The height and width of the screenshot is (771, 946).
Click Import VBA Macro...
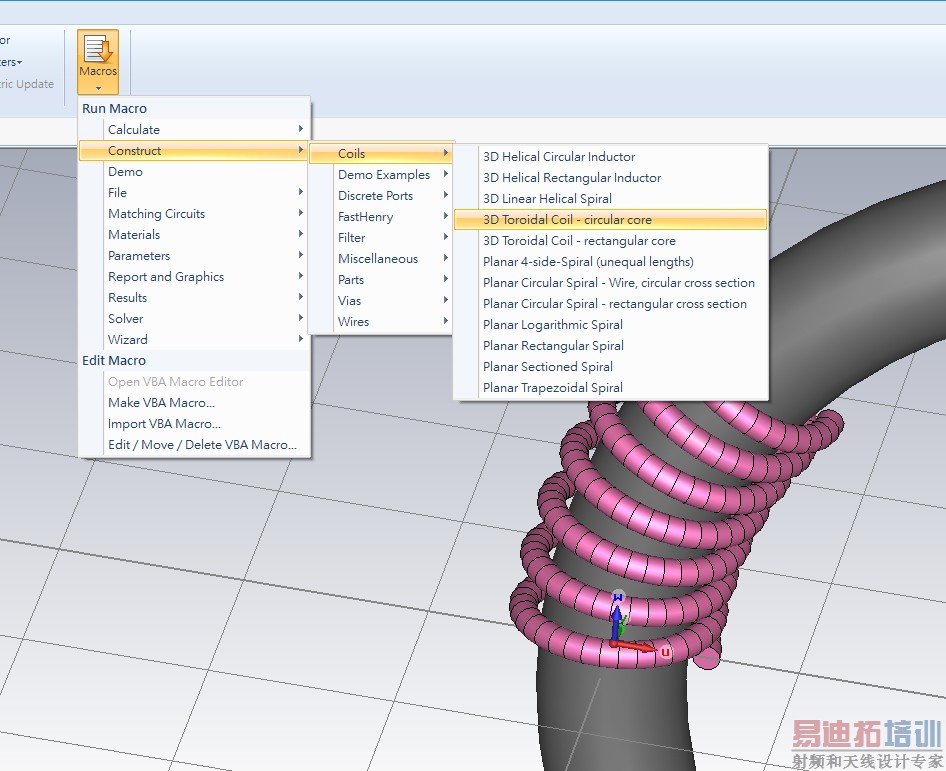click(194, 424)
